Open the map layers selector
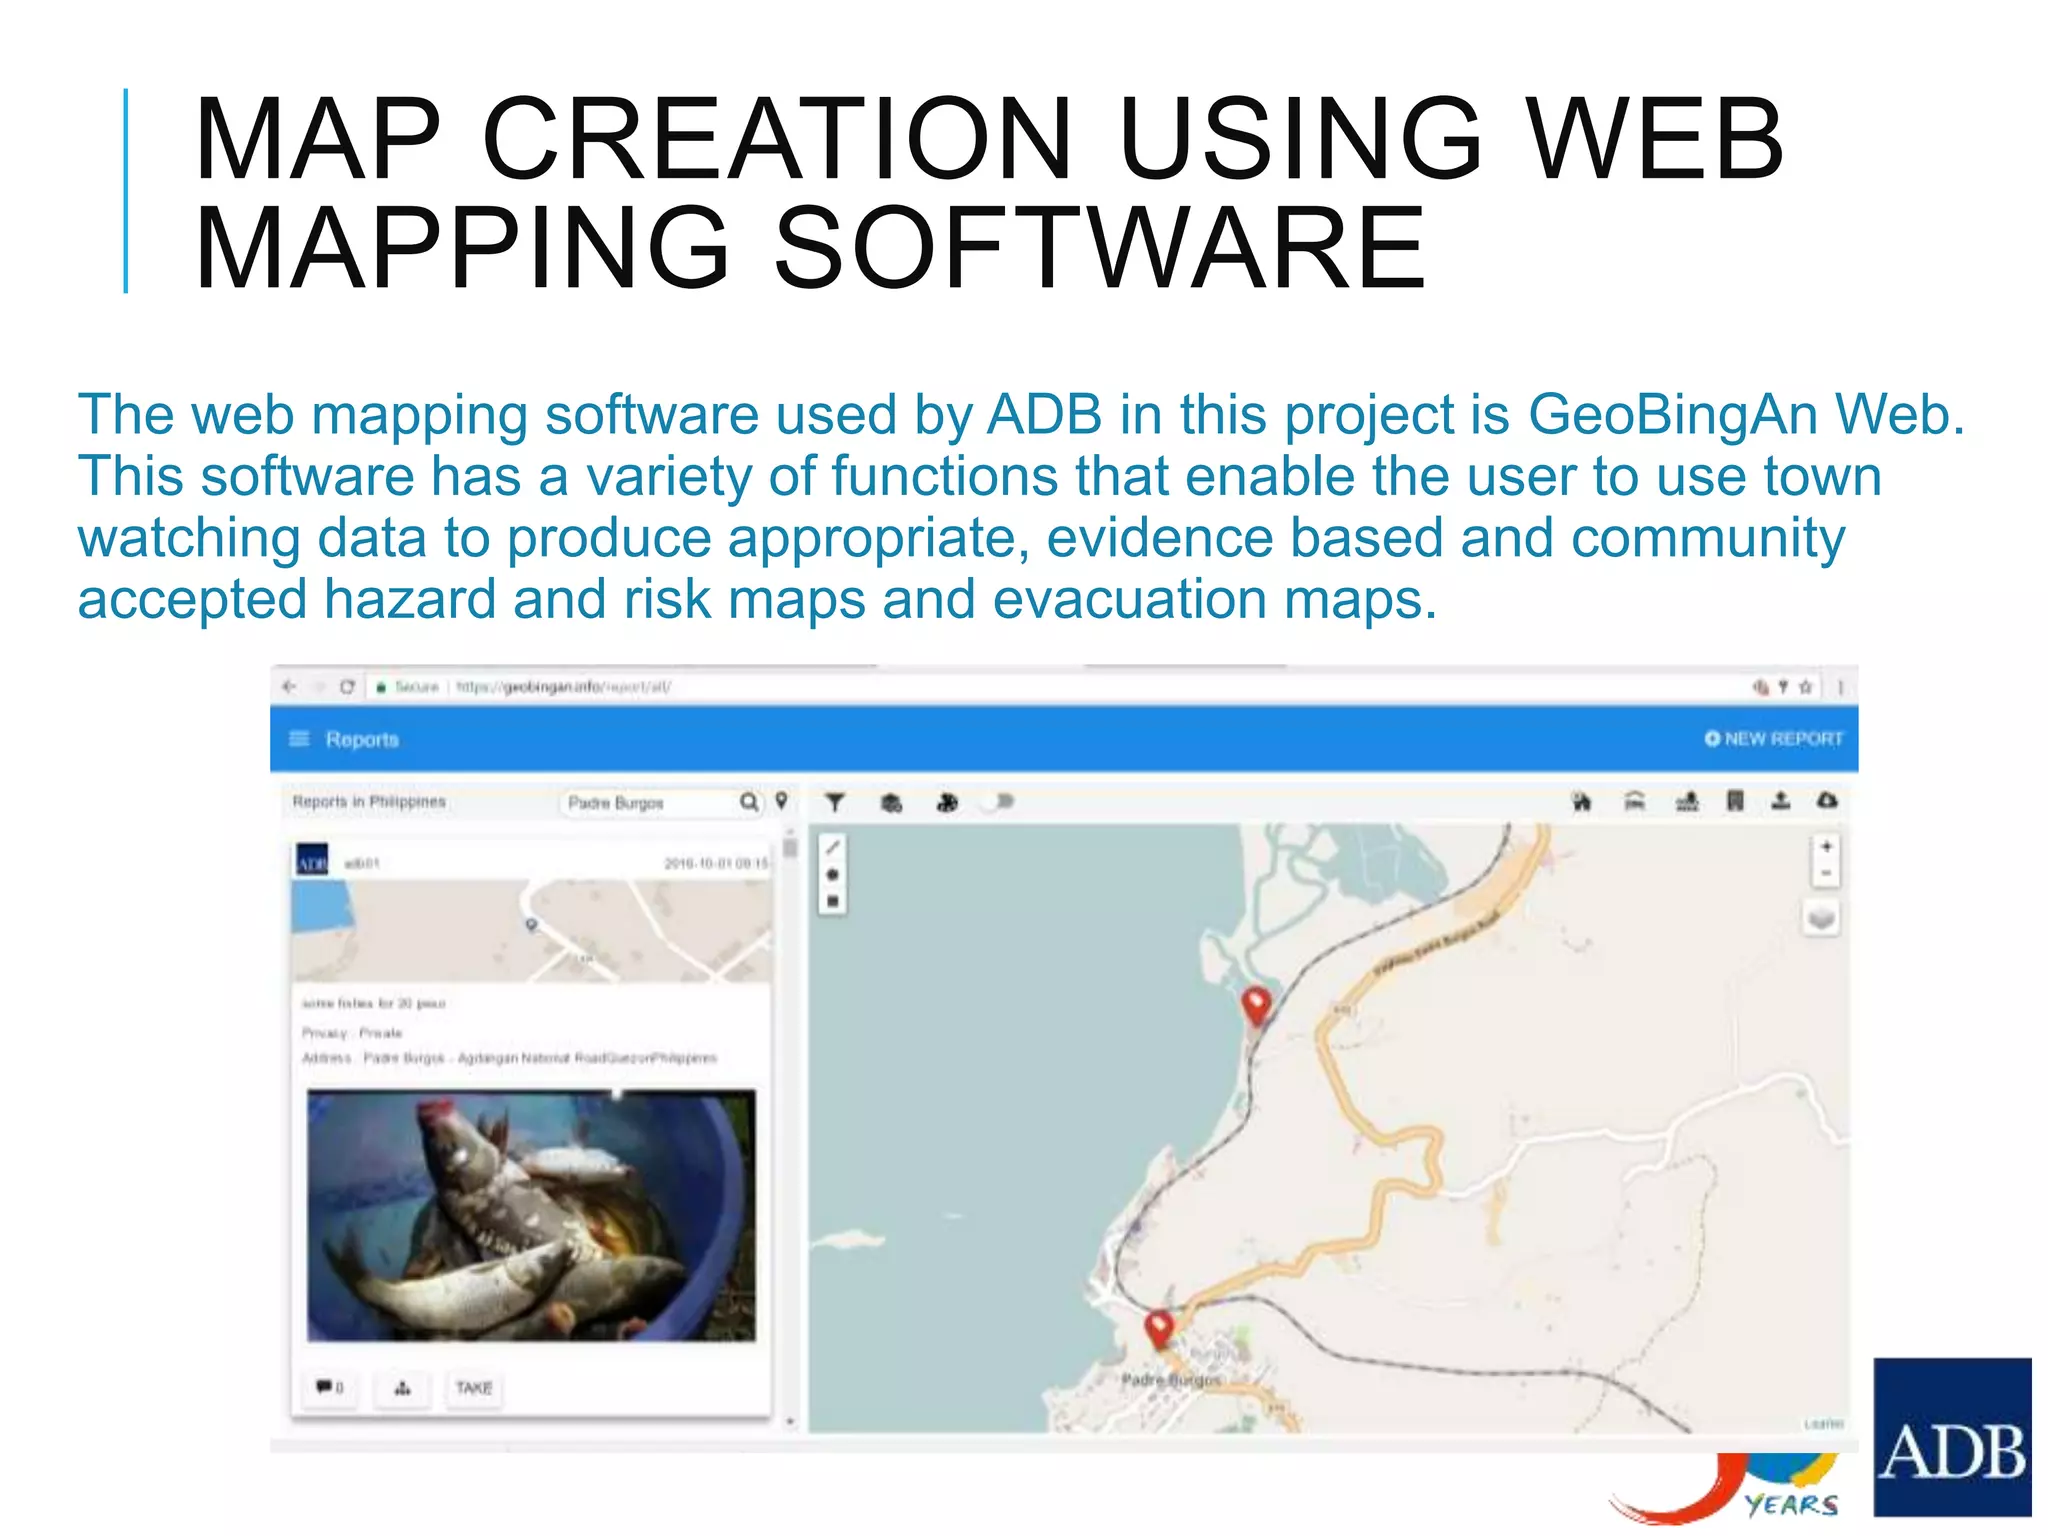Screen dimensions: 2048x1536 point(1822,918)
